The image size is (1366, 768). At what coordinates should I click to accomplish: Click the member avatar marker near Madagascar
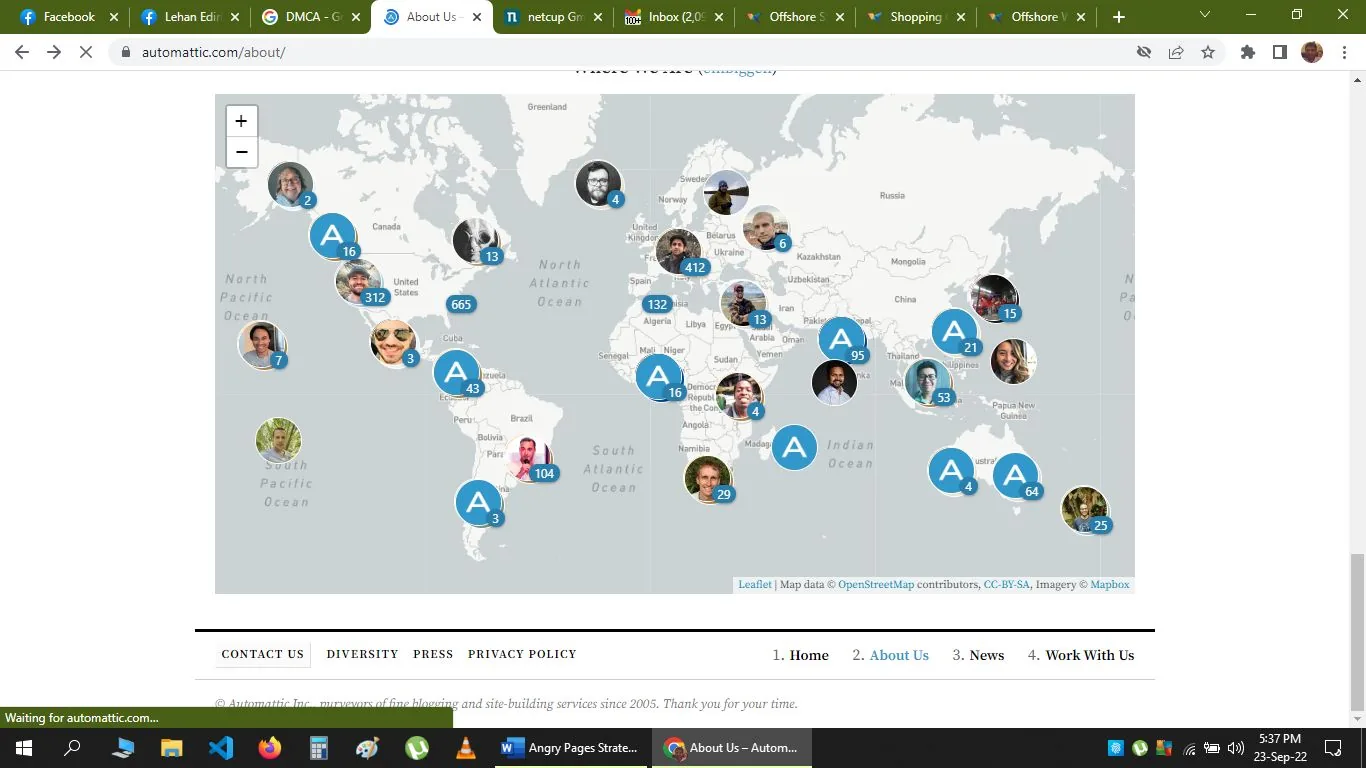710,478
